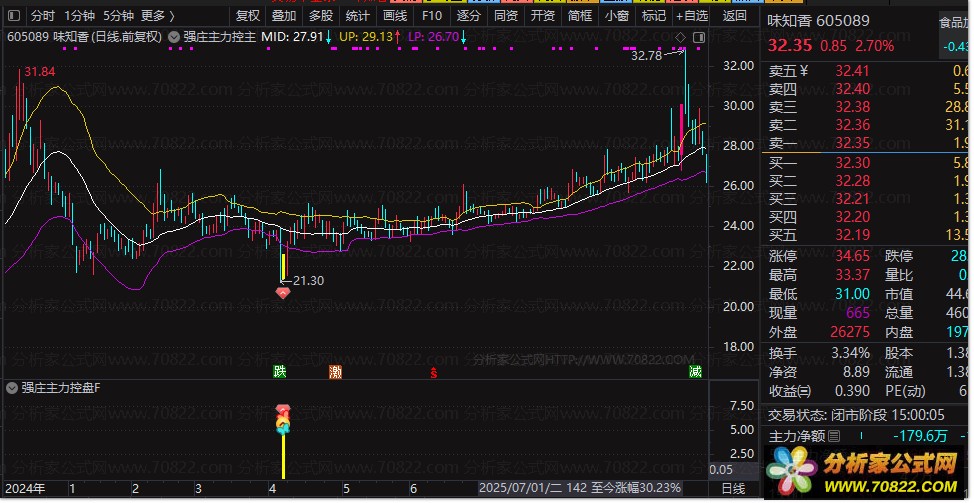The height and width of the screenshot is (503, 974).
Task: Open the 逐分 tick-by-minute view
Action: [x=468, y=16]
